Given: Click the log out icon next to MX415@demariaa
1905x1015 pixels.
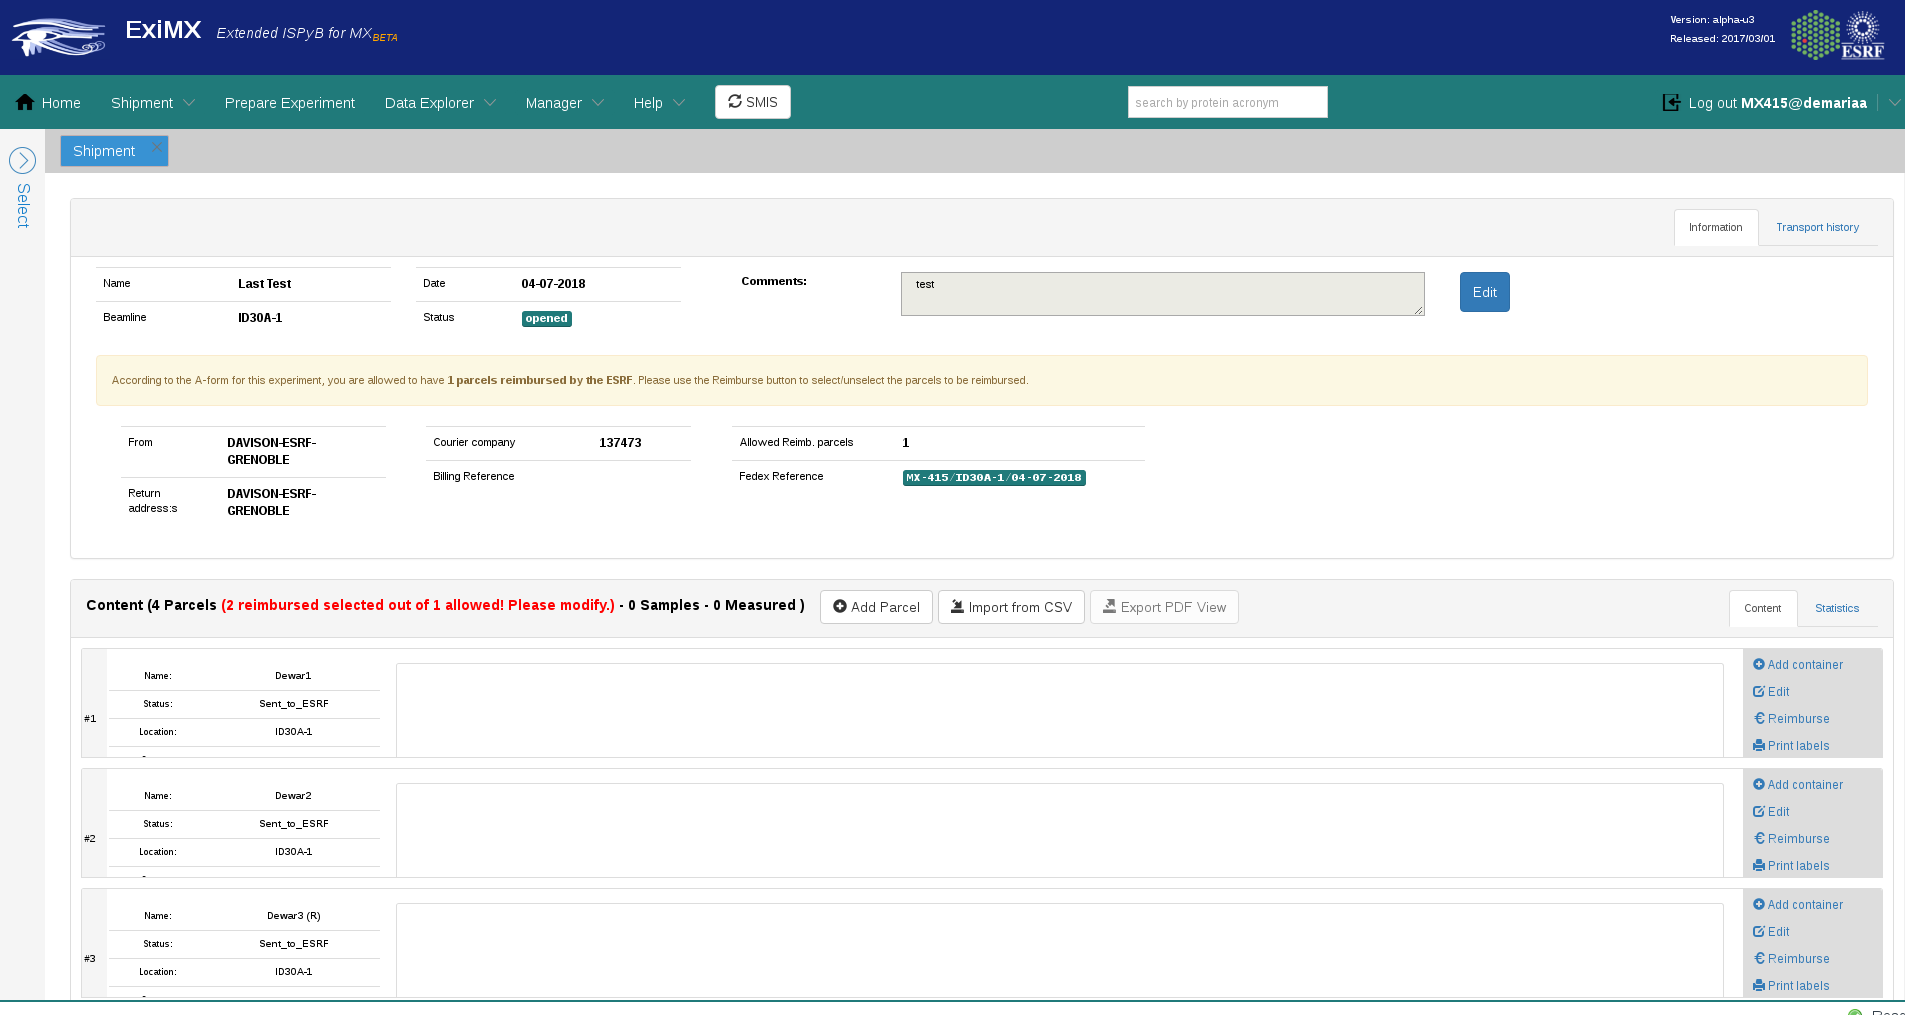Looking at the screenshot, I should point(1671,101).
